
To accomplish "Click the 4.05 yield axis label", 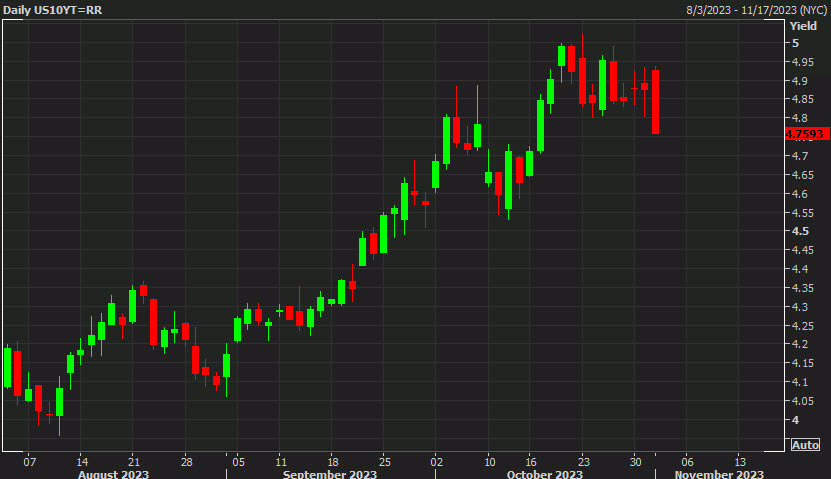I will [802, 401].
